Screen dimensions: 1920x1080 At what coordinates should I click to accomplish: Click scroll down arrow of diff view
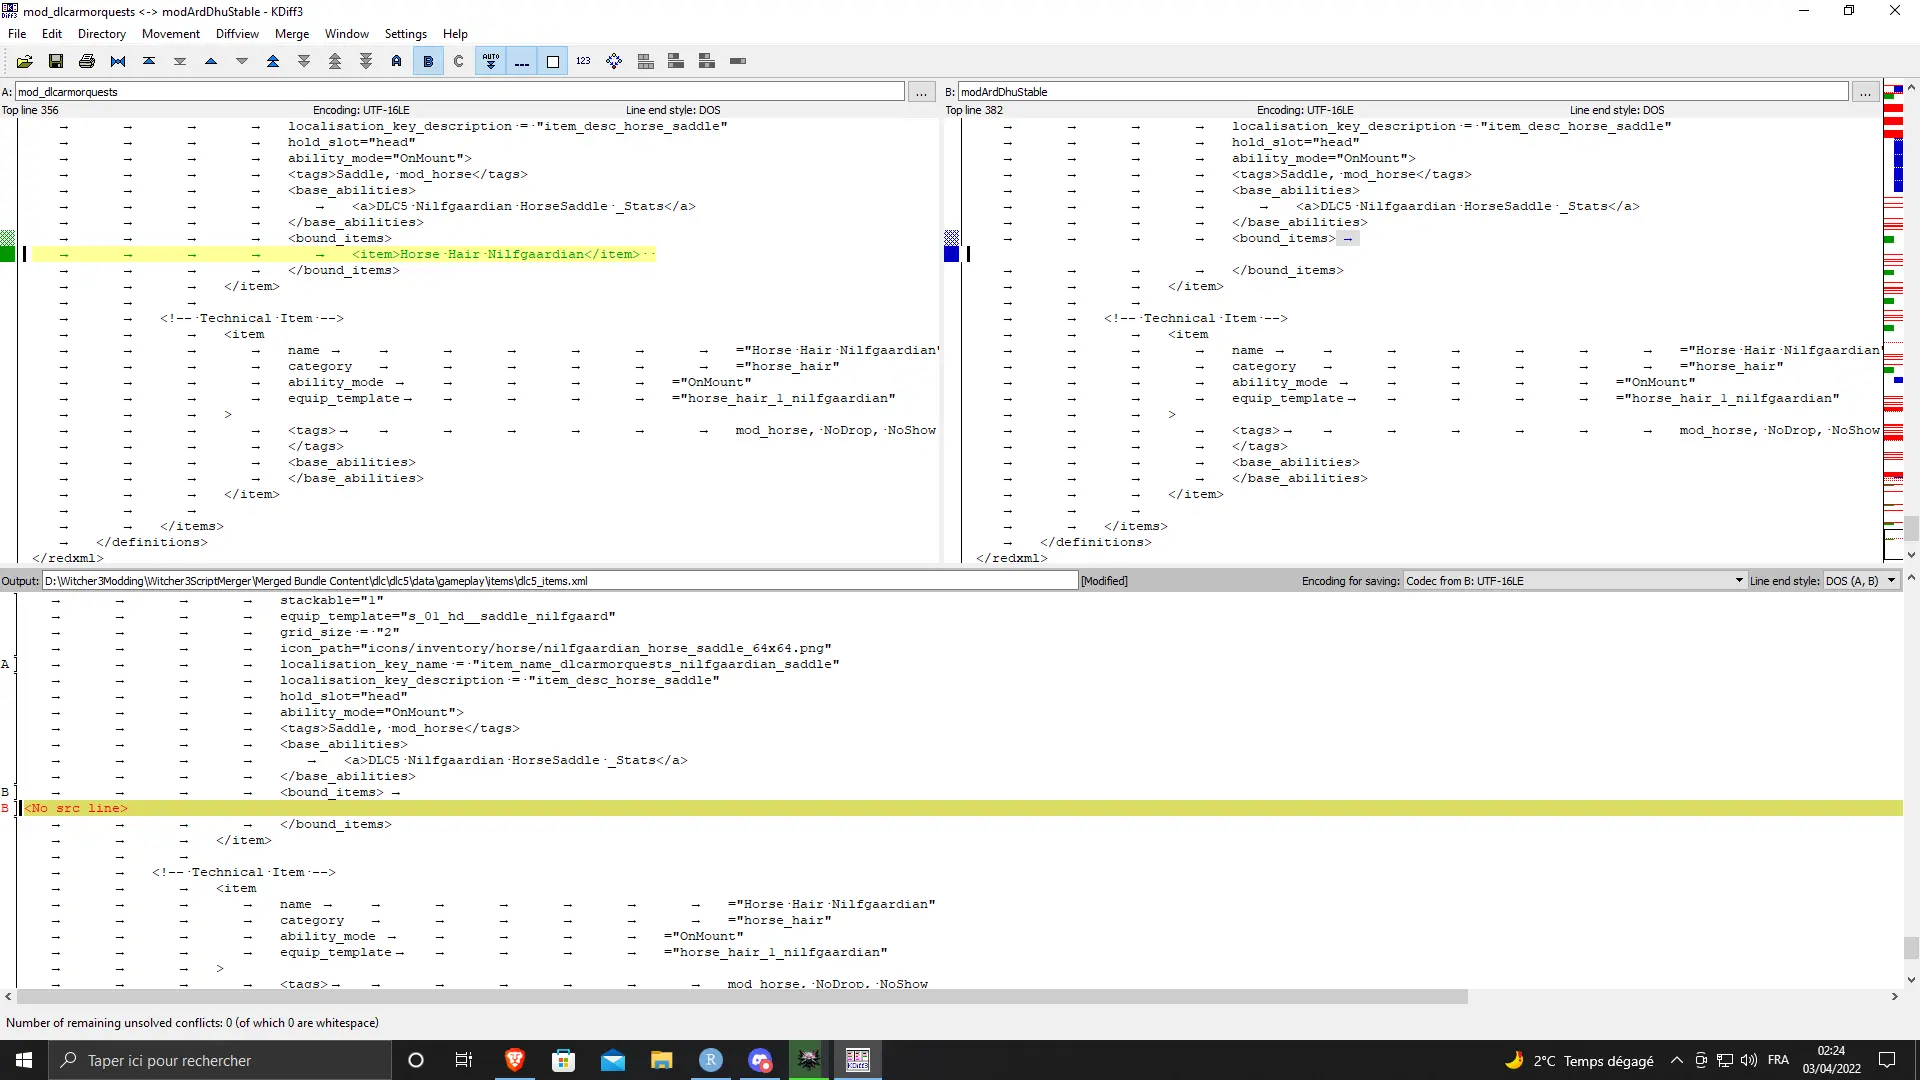1911,555
